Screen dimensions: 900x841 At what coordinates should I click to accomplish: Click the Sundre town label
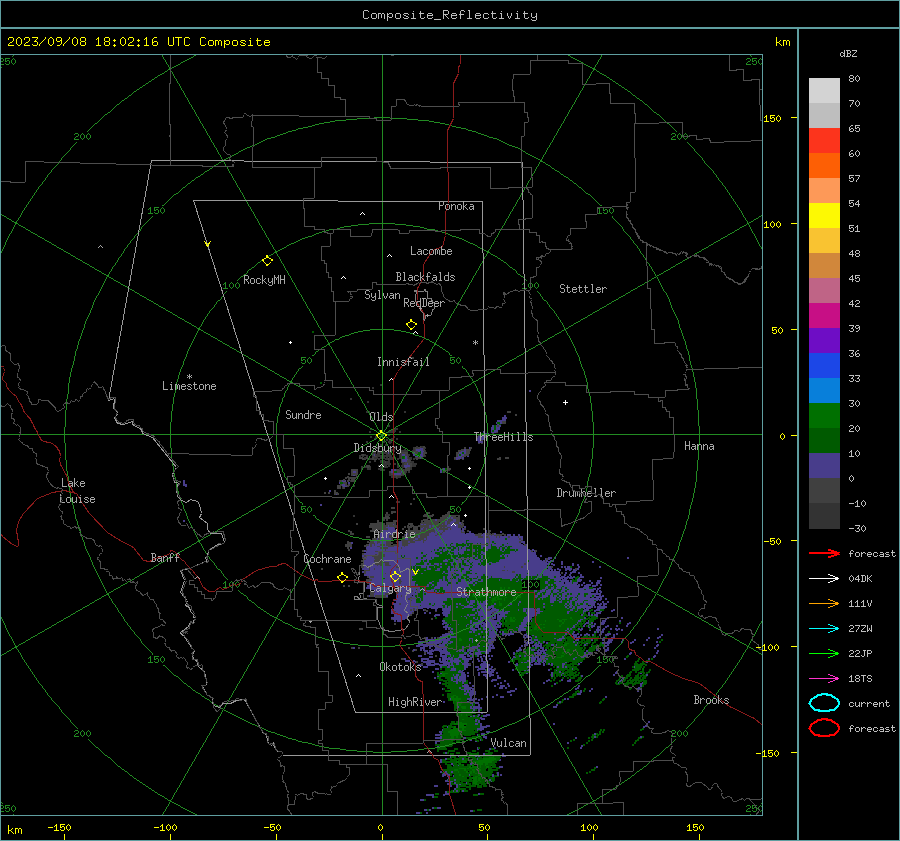pyautogui.click(x=303, y=414)
